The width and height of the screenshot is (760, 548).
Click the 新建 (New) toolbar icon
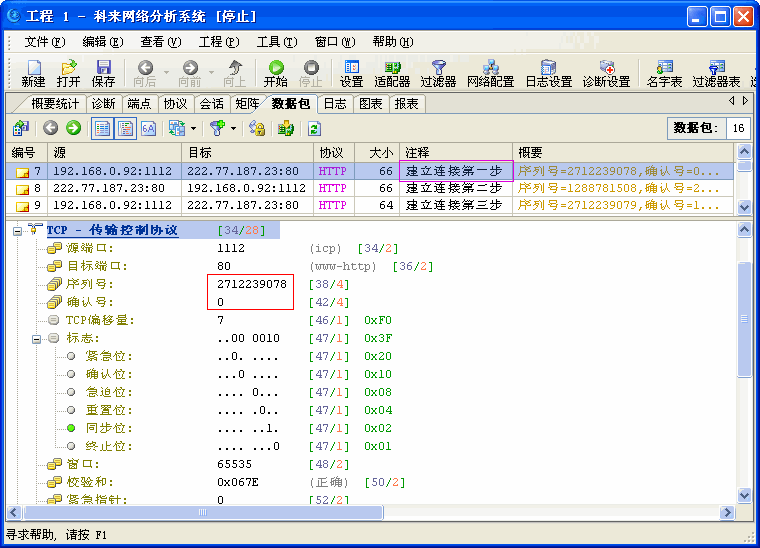[33, 74]
